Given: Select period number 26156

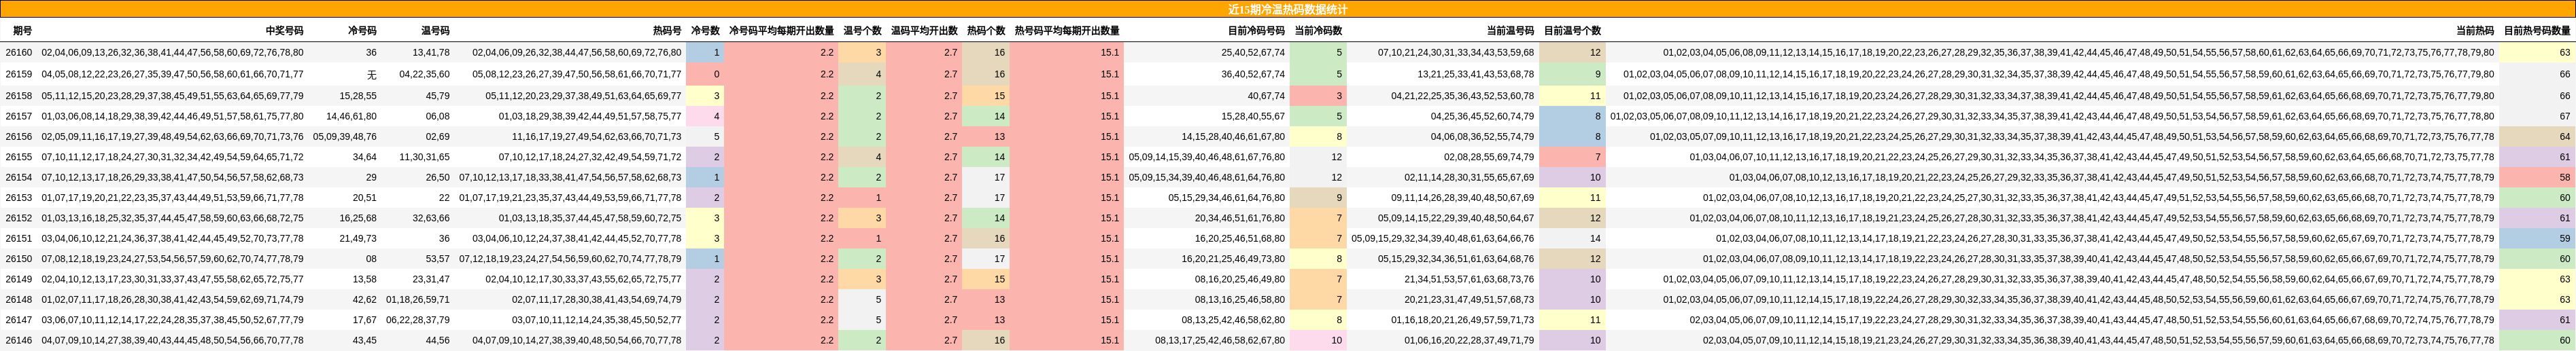Looking at the screenshot, I should 19,137.
